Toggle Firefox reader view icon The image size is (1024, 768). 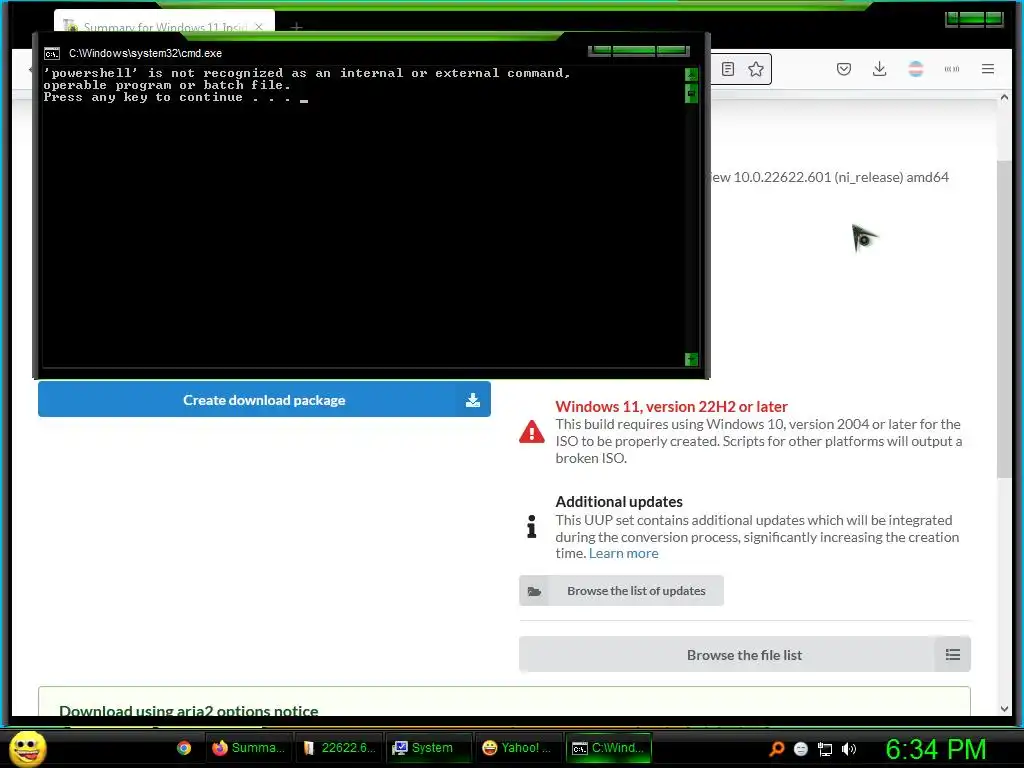(728, 69)
